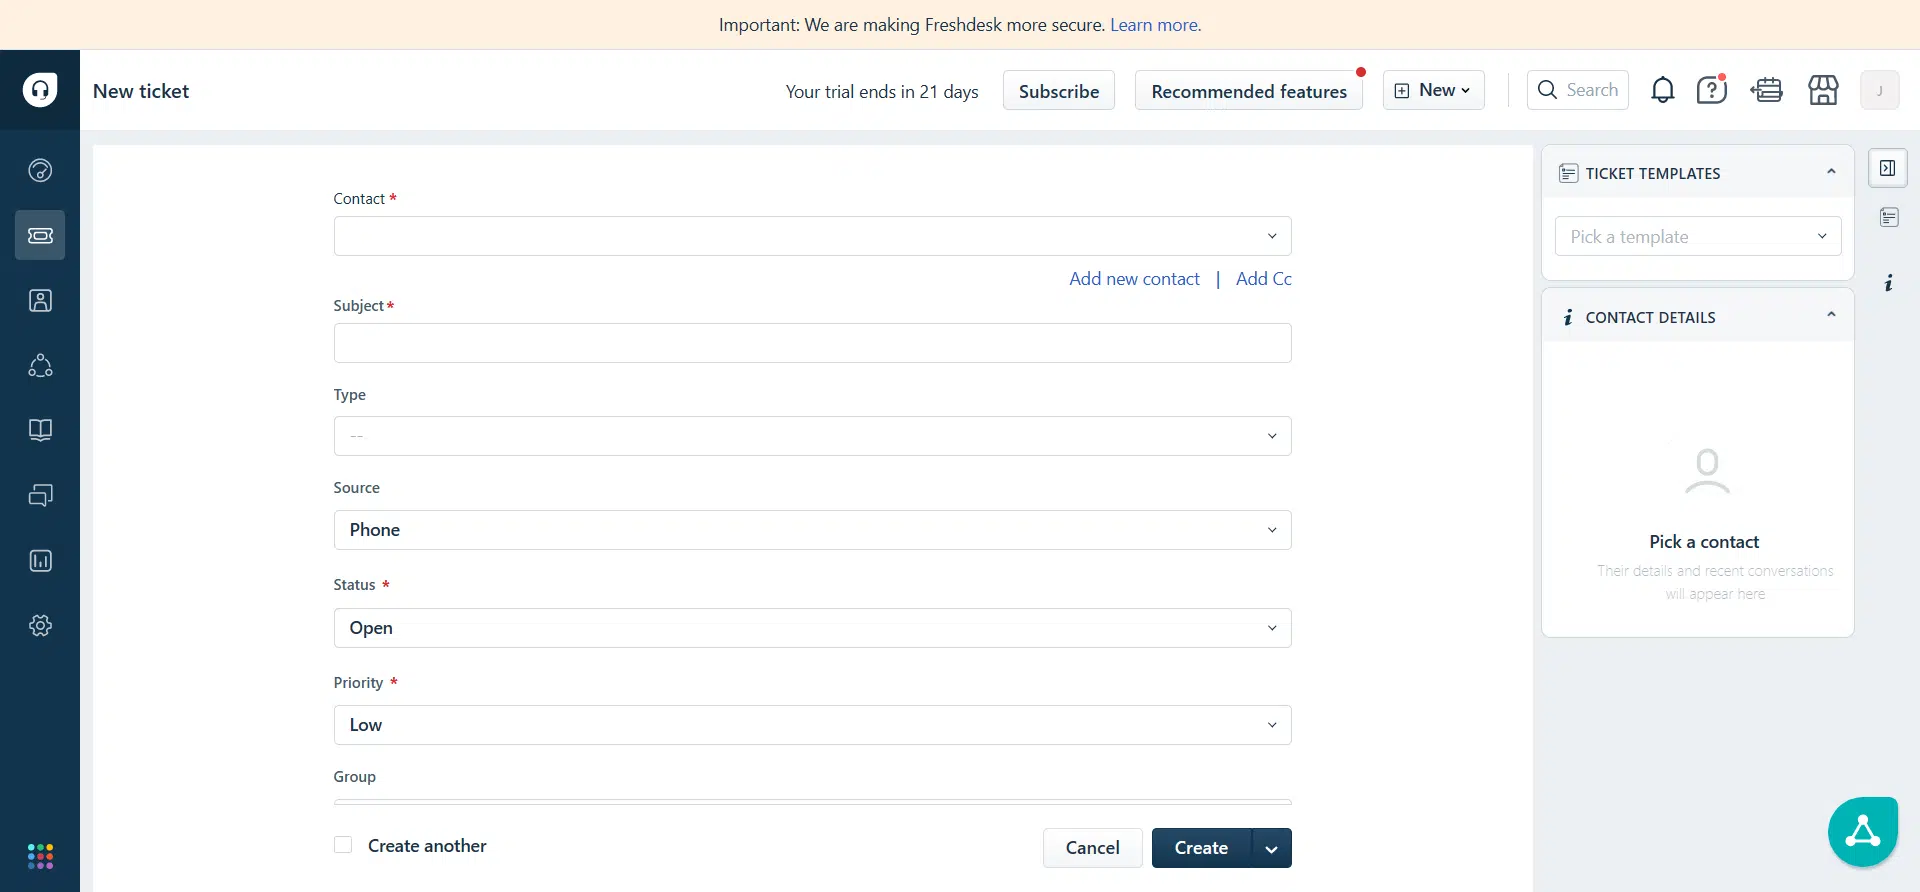Click the Cancel button
The width and height of the screenshot is (1920, 892).
pos(1092,848)
